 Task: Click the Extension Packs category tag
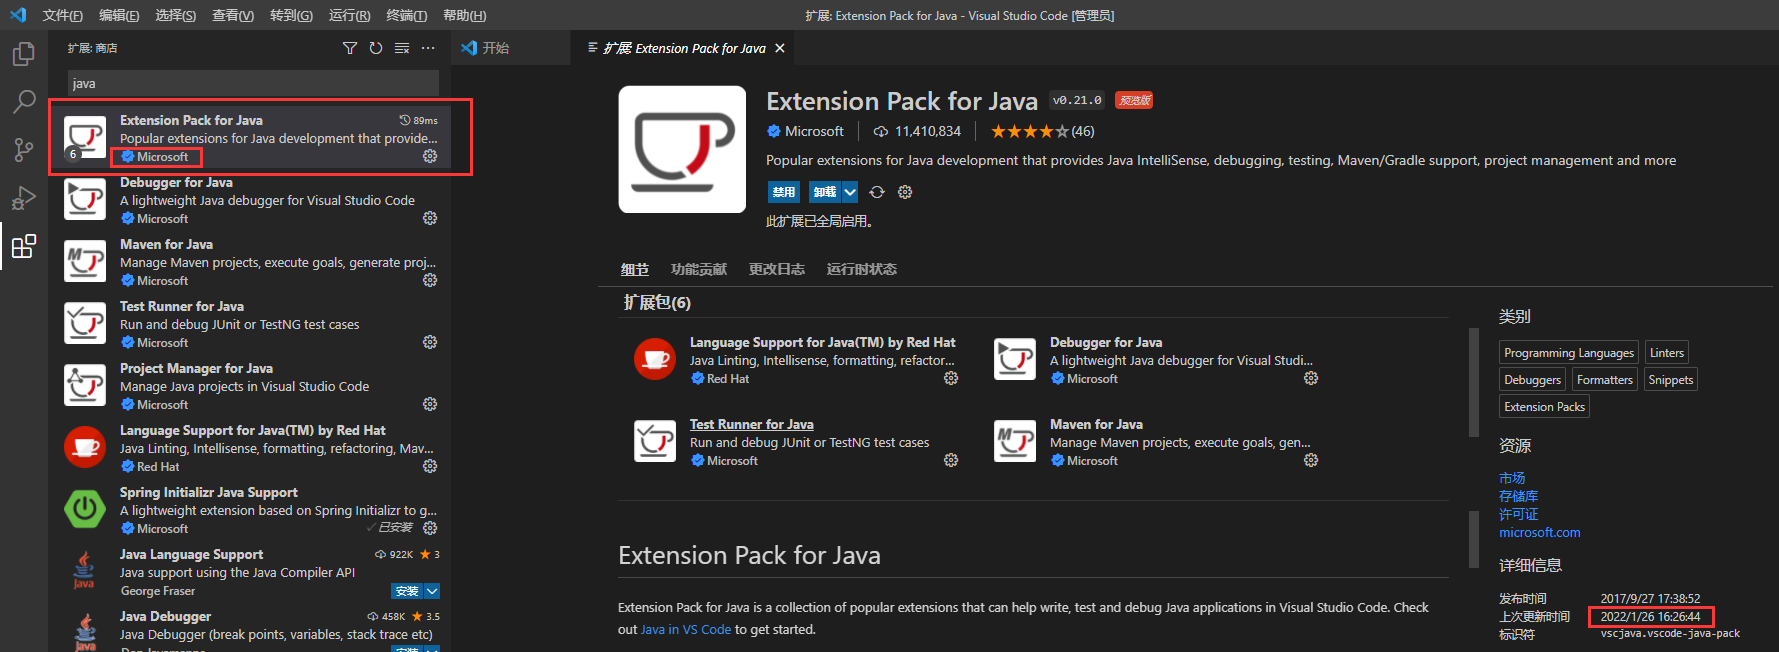point(1545,406)
